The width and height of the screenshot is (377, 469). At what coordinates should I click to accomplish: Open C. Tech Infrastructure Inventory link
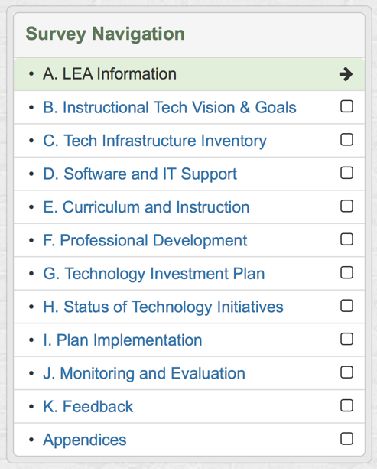155,141
